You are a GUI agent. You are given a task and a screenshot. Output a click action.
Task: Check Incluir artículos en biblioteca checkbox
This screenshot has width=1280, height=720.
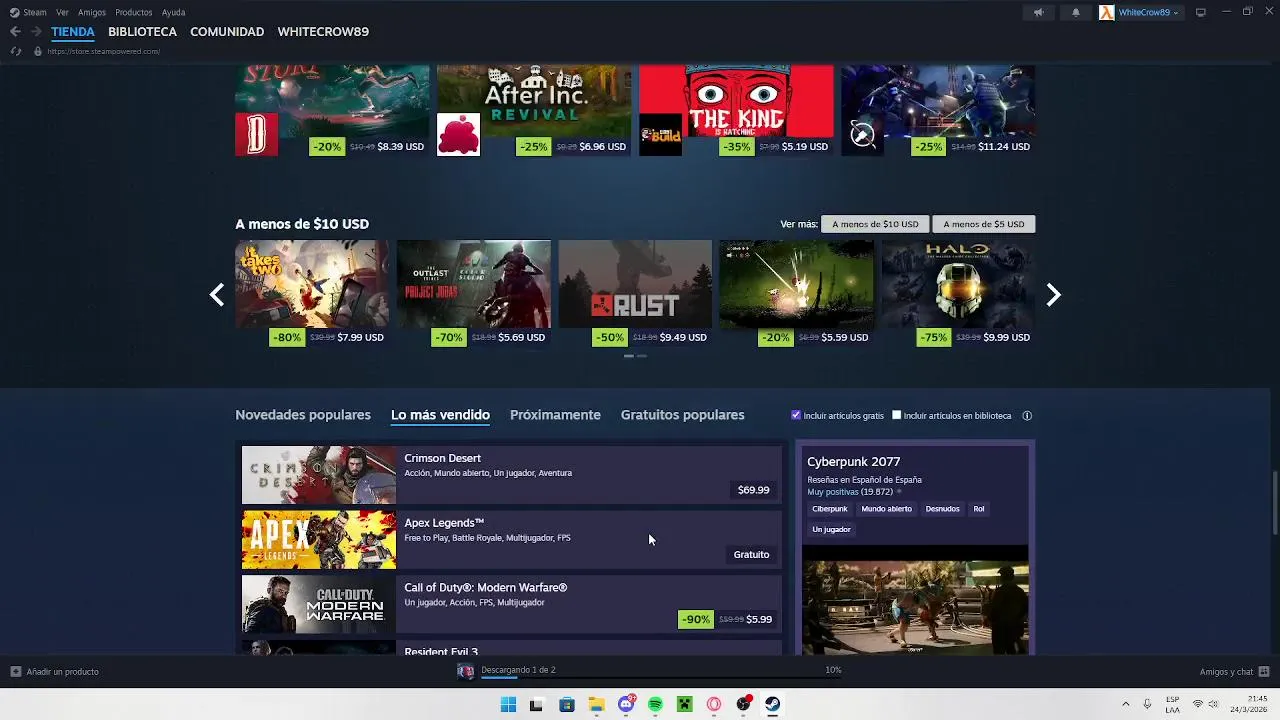pos(897,415)
